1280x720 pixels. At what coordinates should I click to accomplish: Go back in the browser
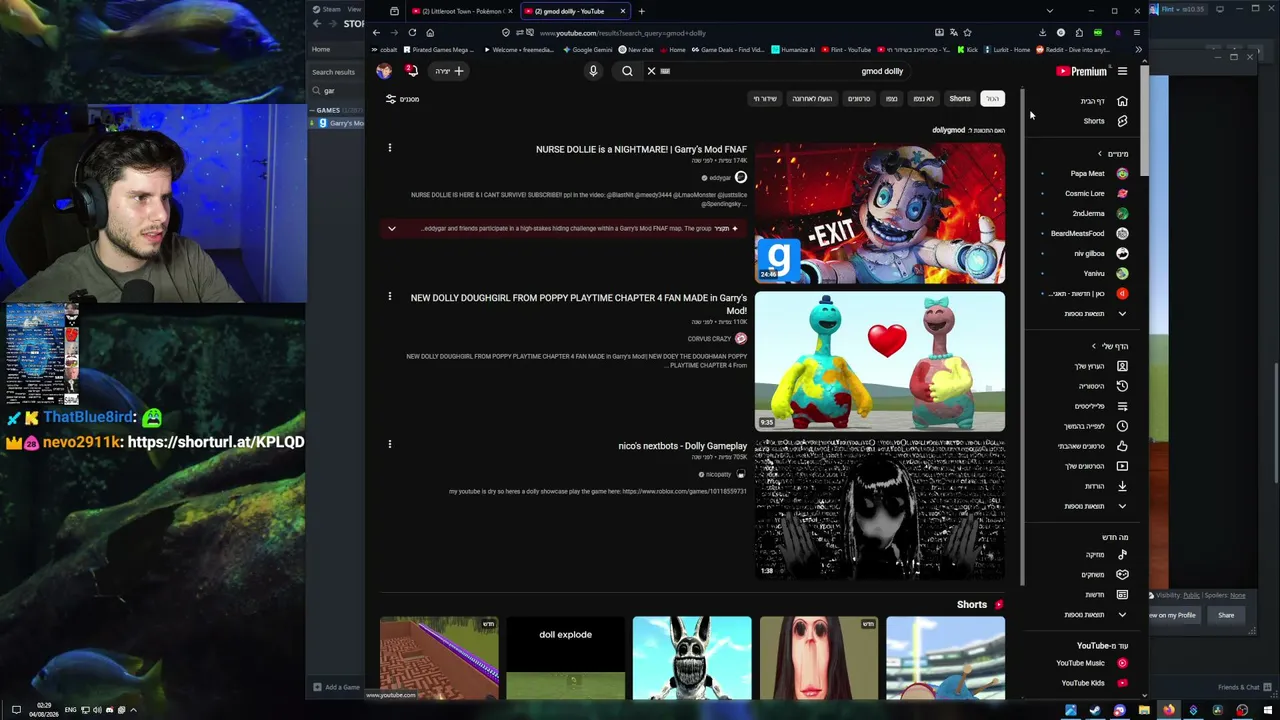tap(376, 32)
